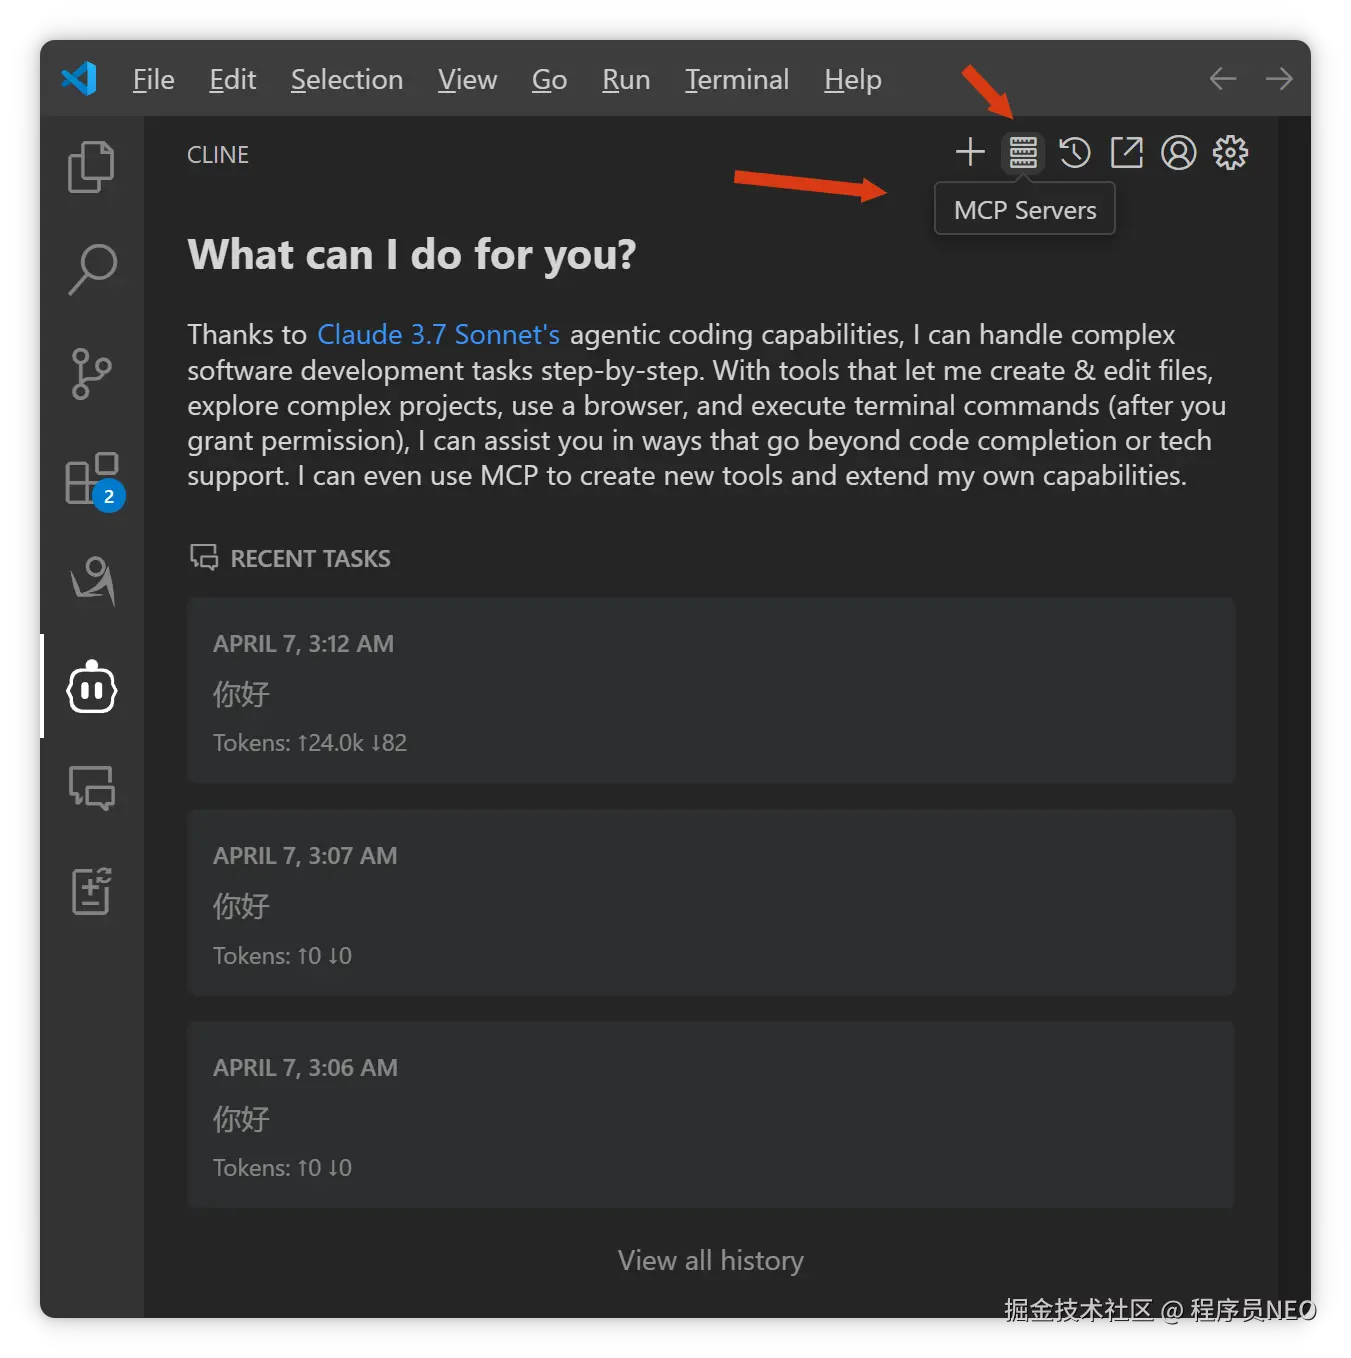Follow the Claude 3.7 Sonnet's link
This screenshot has height=1358, width=1351.
[438, 334]
